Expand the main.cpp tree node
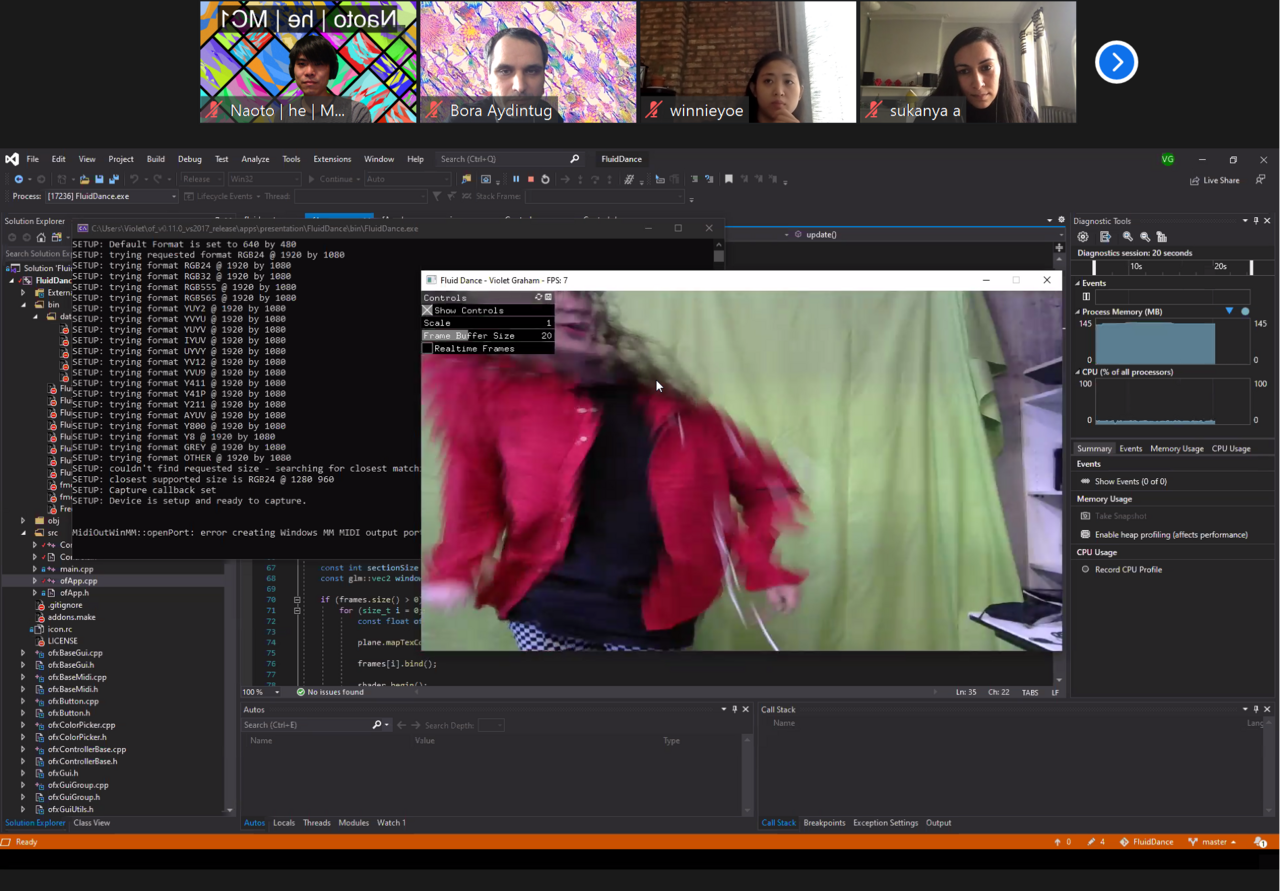 35,569
